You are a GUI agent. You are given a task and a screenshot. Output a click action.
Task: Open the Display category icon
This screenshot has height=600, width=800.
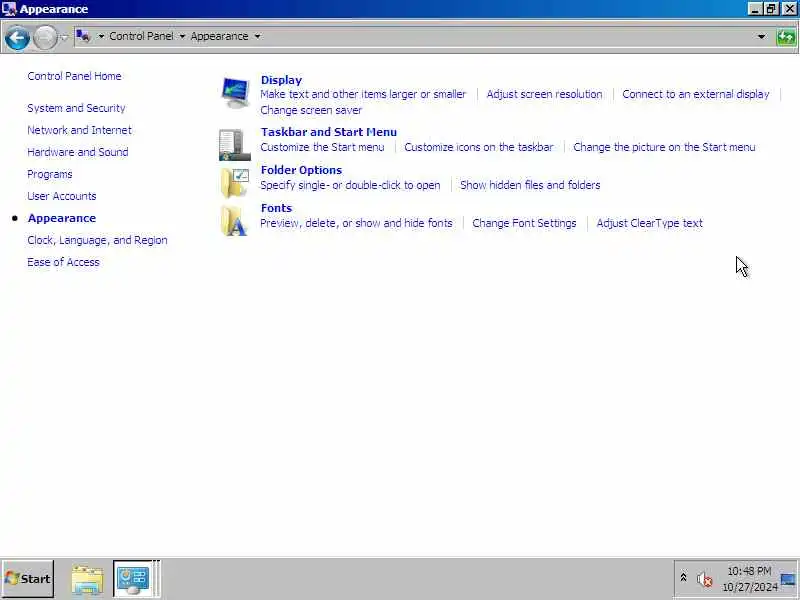[x=235, y=92]
